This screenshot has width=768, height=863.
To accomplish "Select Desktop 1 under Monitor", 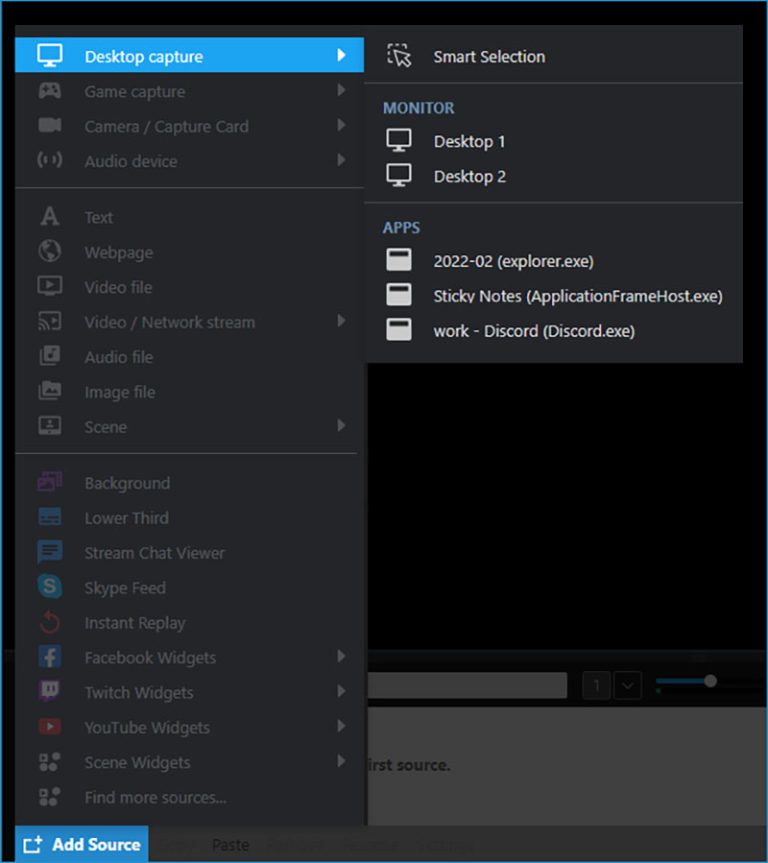I will [470, 142].
